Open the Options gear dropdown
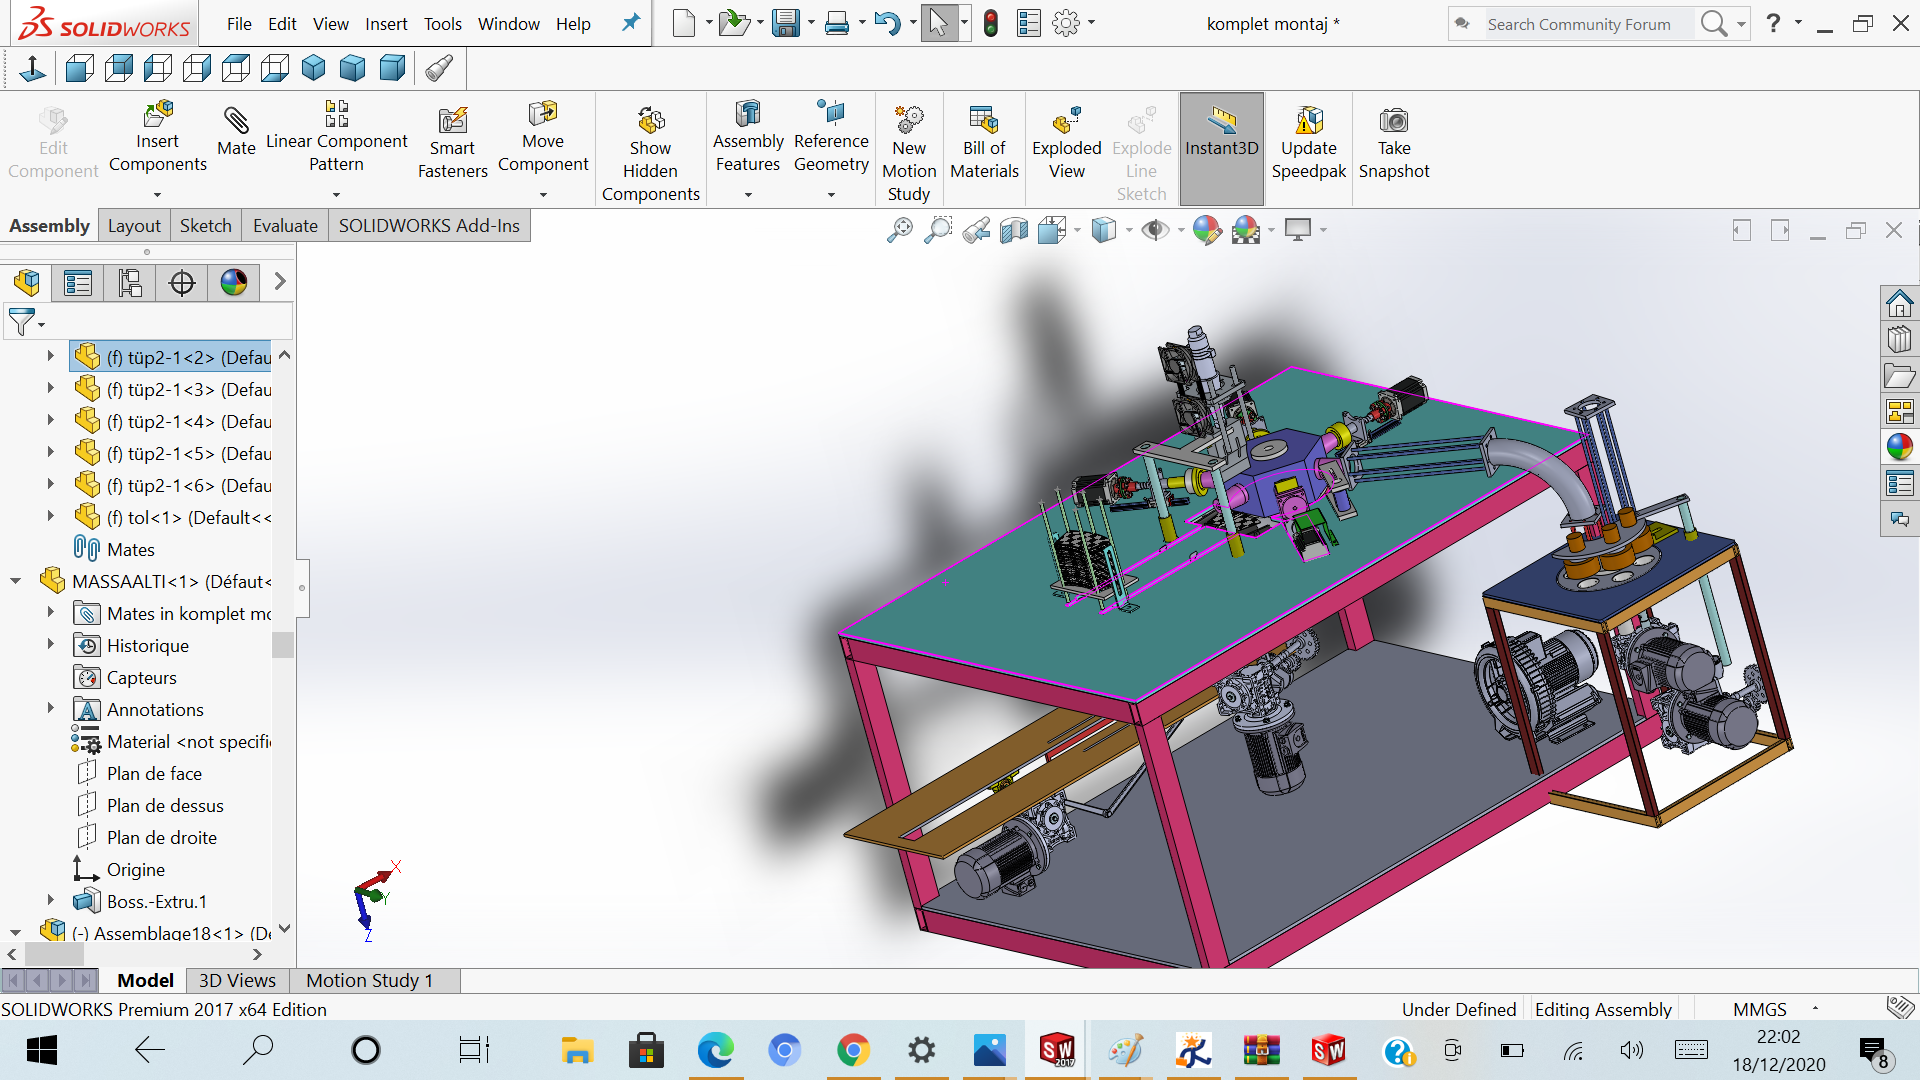The width and height of the screenshot is (1920, 1080). (1092, 23)
